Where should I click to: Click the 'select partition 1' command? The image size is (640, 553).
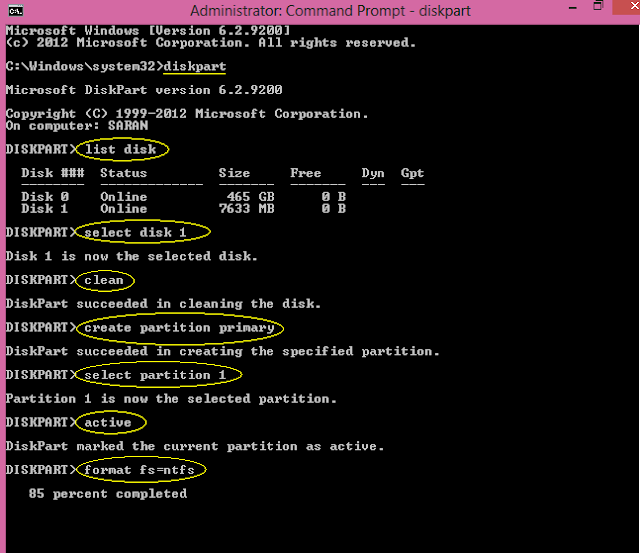click(x=155, y=375)
